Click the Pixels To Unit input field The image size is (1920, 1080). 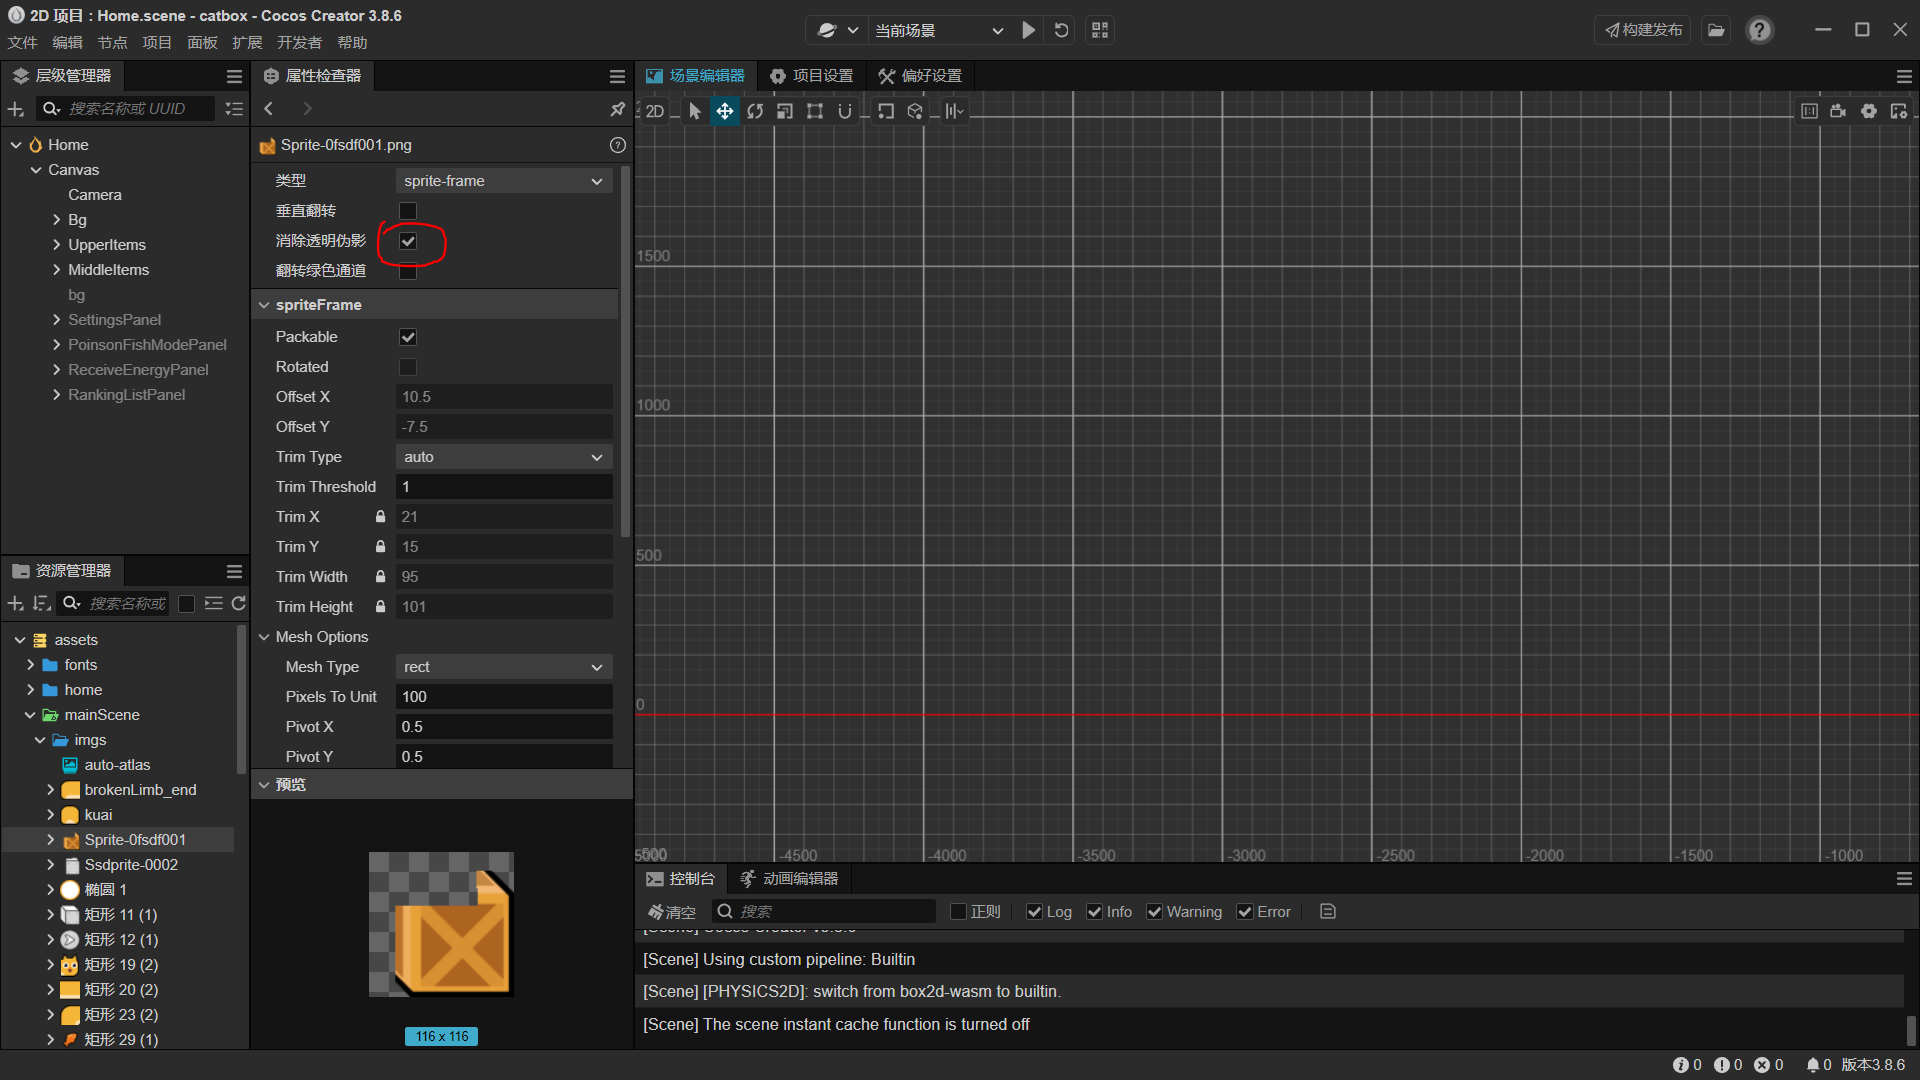point(503,697)
